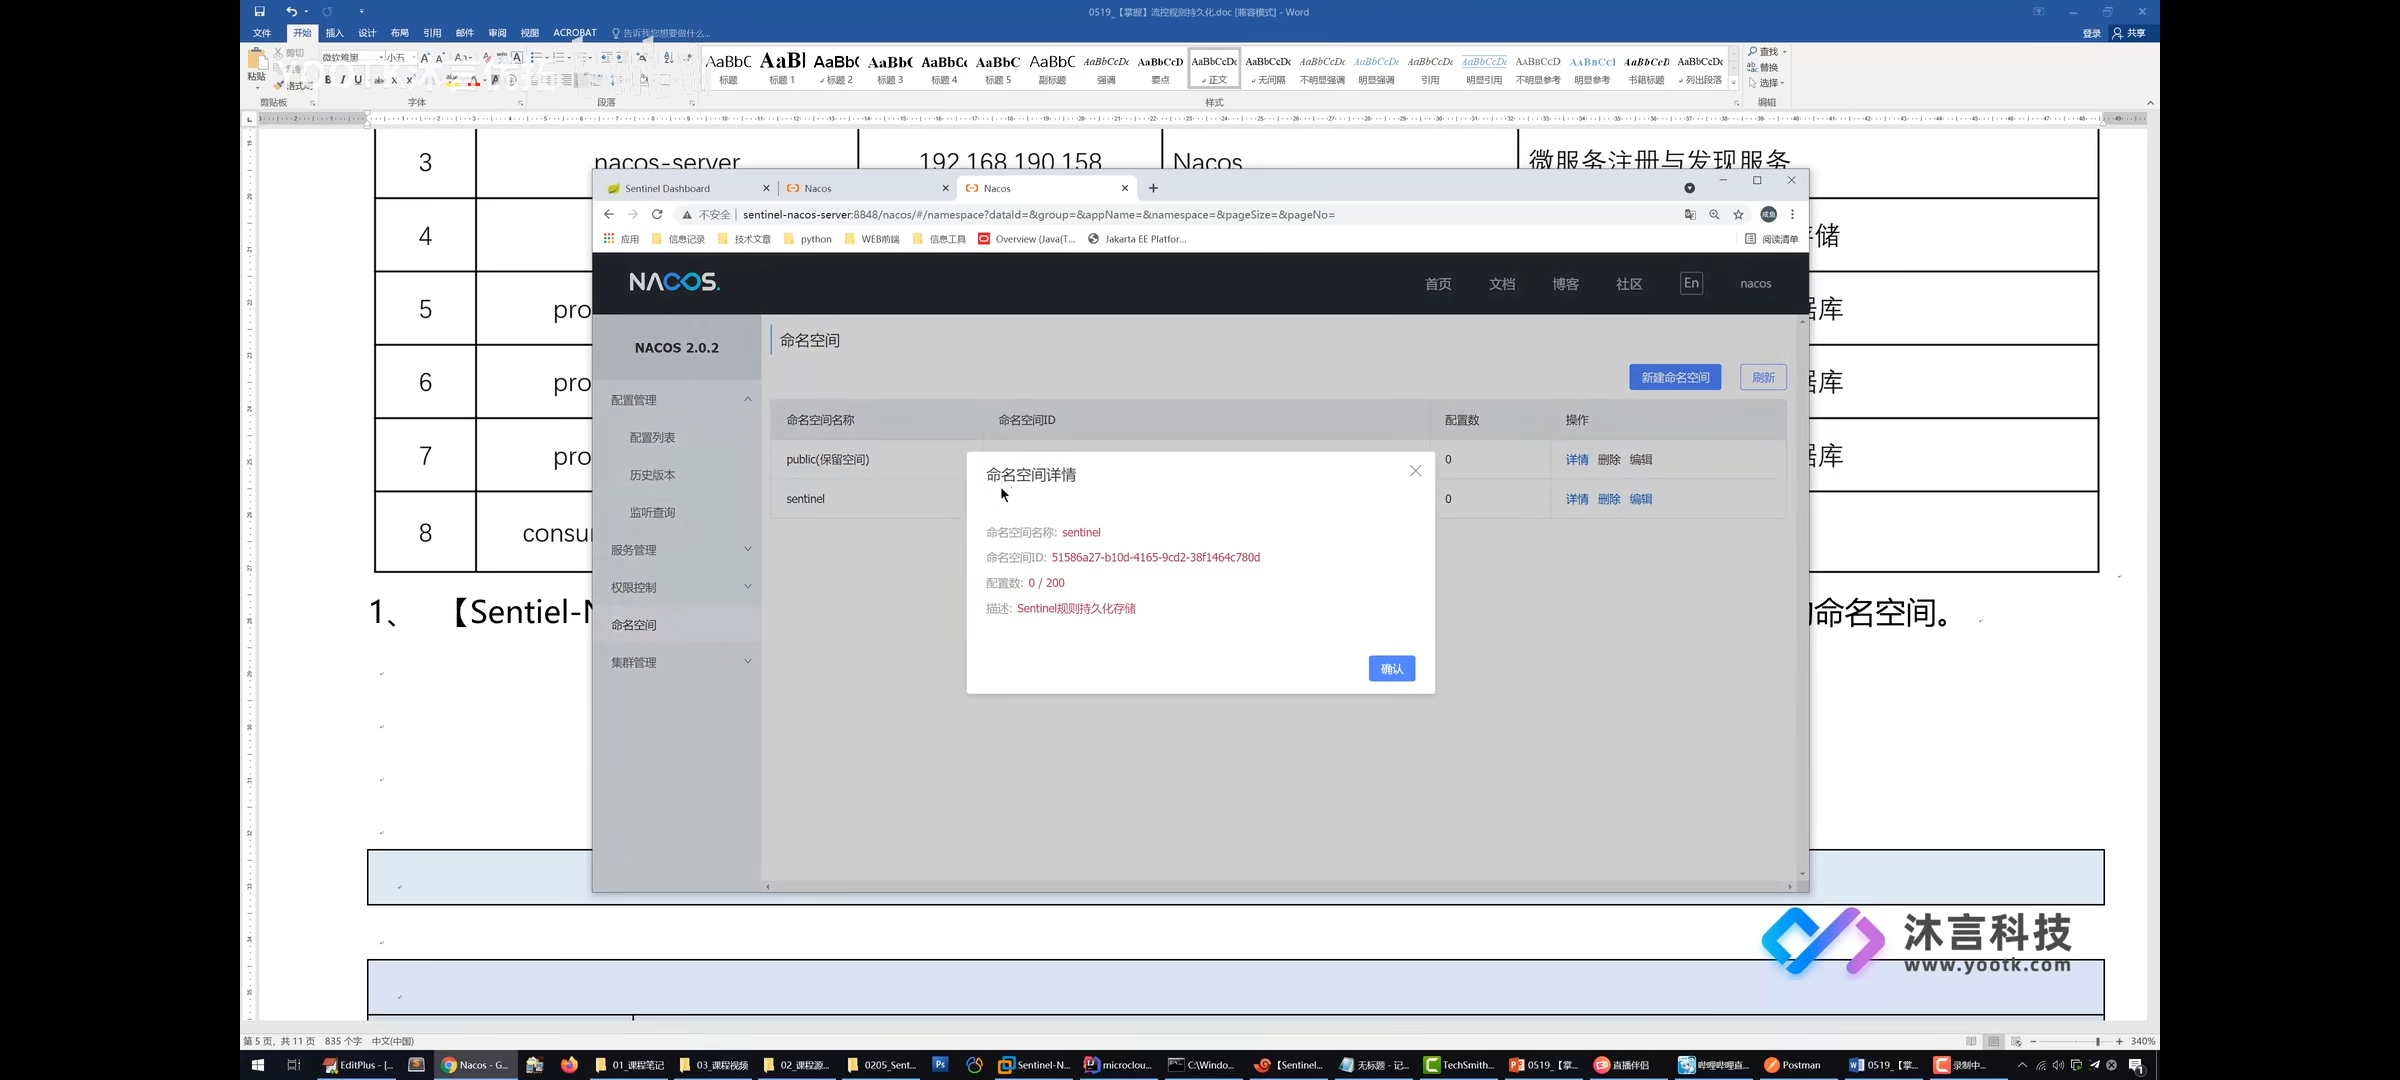
Task: Click the Paste icon in Word's clipboard group
Action: [x=257, y=61]
